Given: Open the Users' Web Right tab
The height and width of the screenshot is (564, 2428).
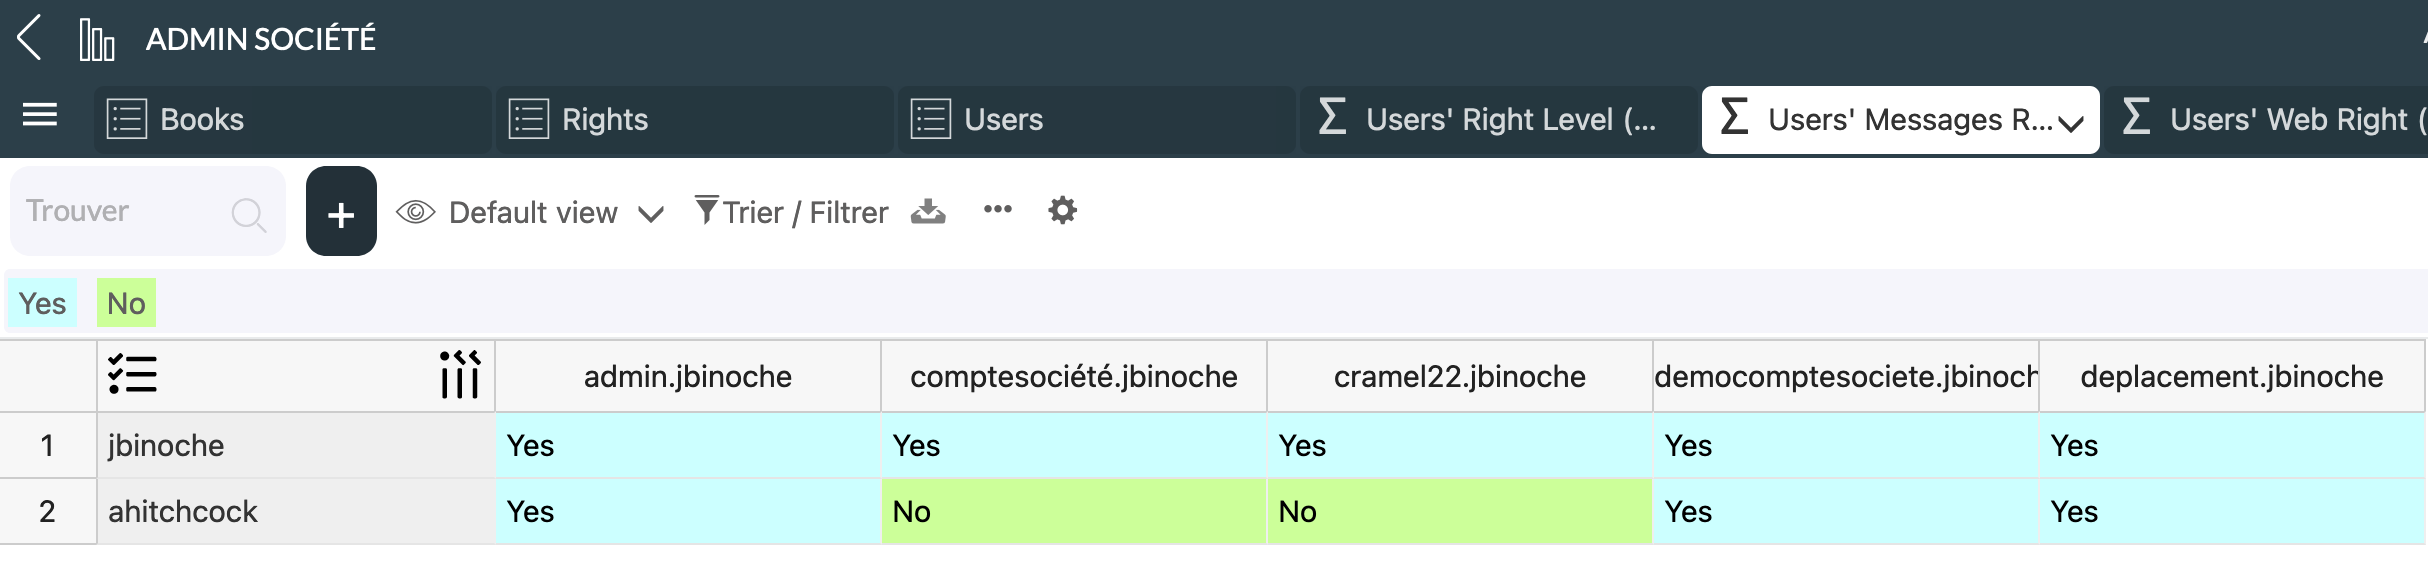Looking at the screenshot, I should pyautogui.click(x=2266, y=120).
